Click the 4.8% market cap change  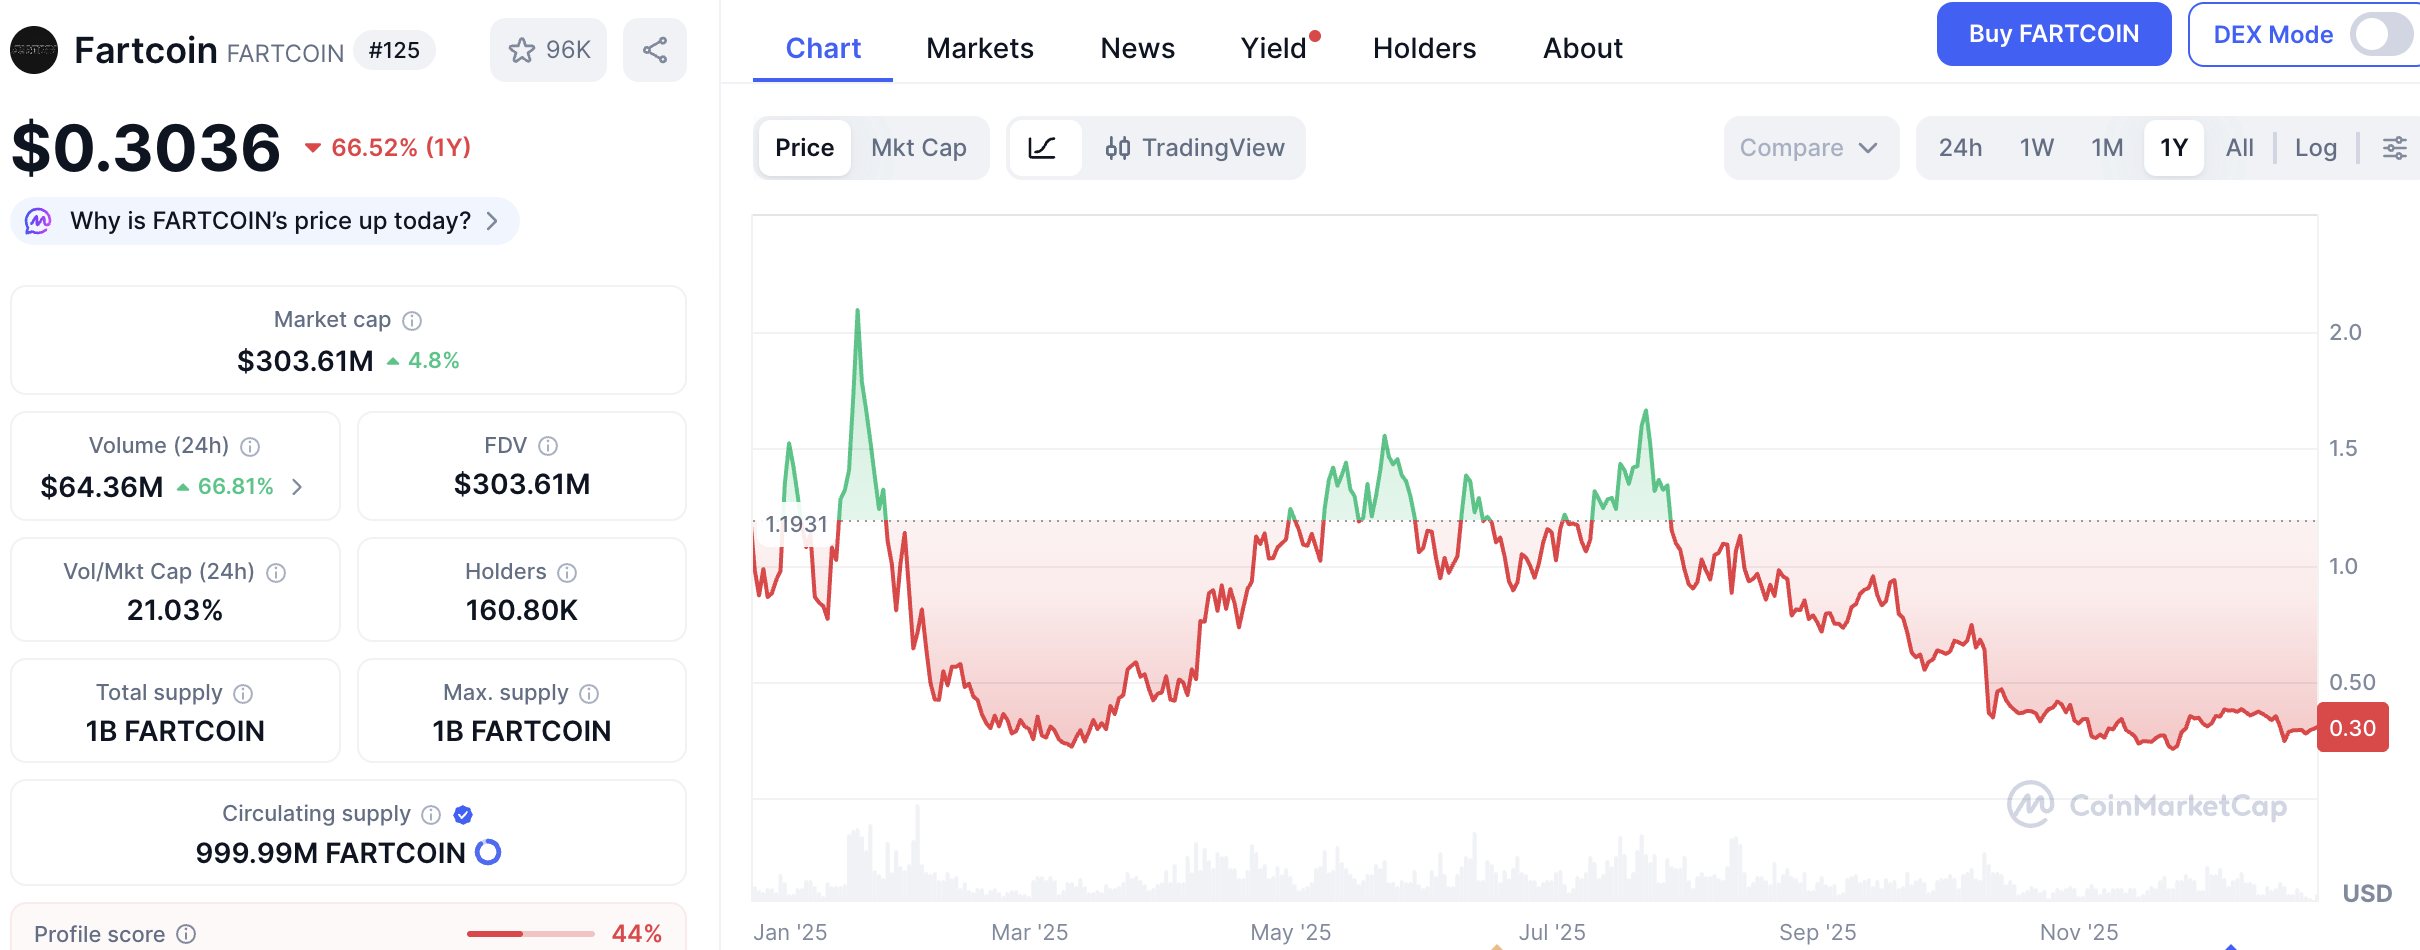pos(424,361)
